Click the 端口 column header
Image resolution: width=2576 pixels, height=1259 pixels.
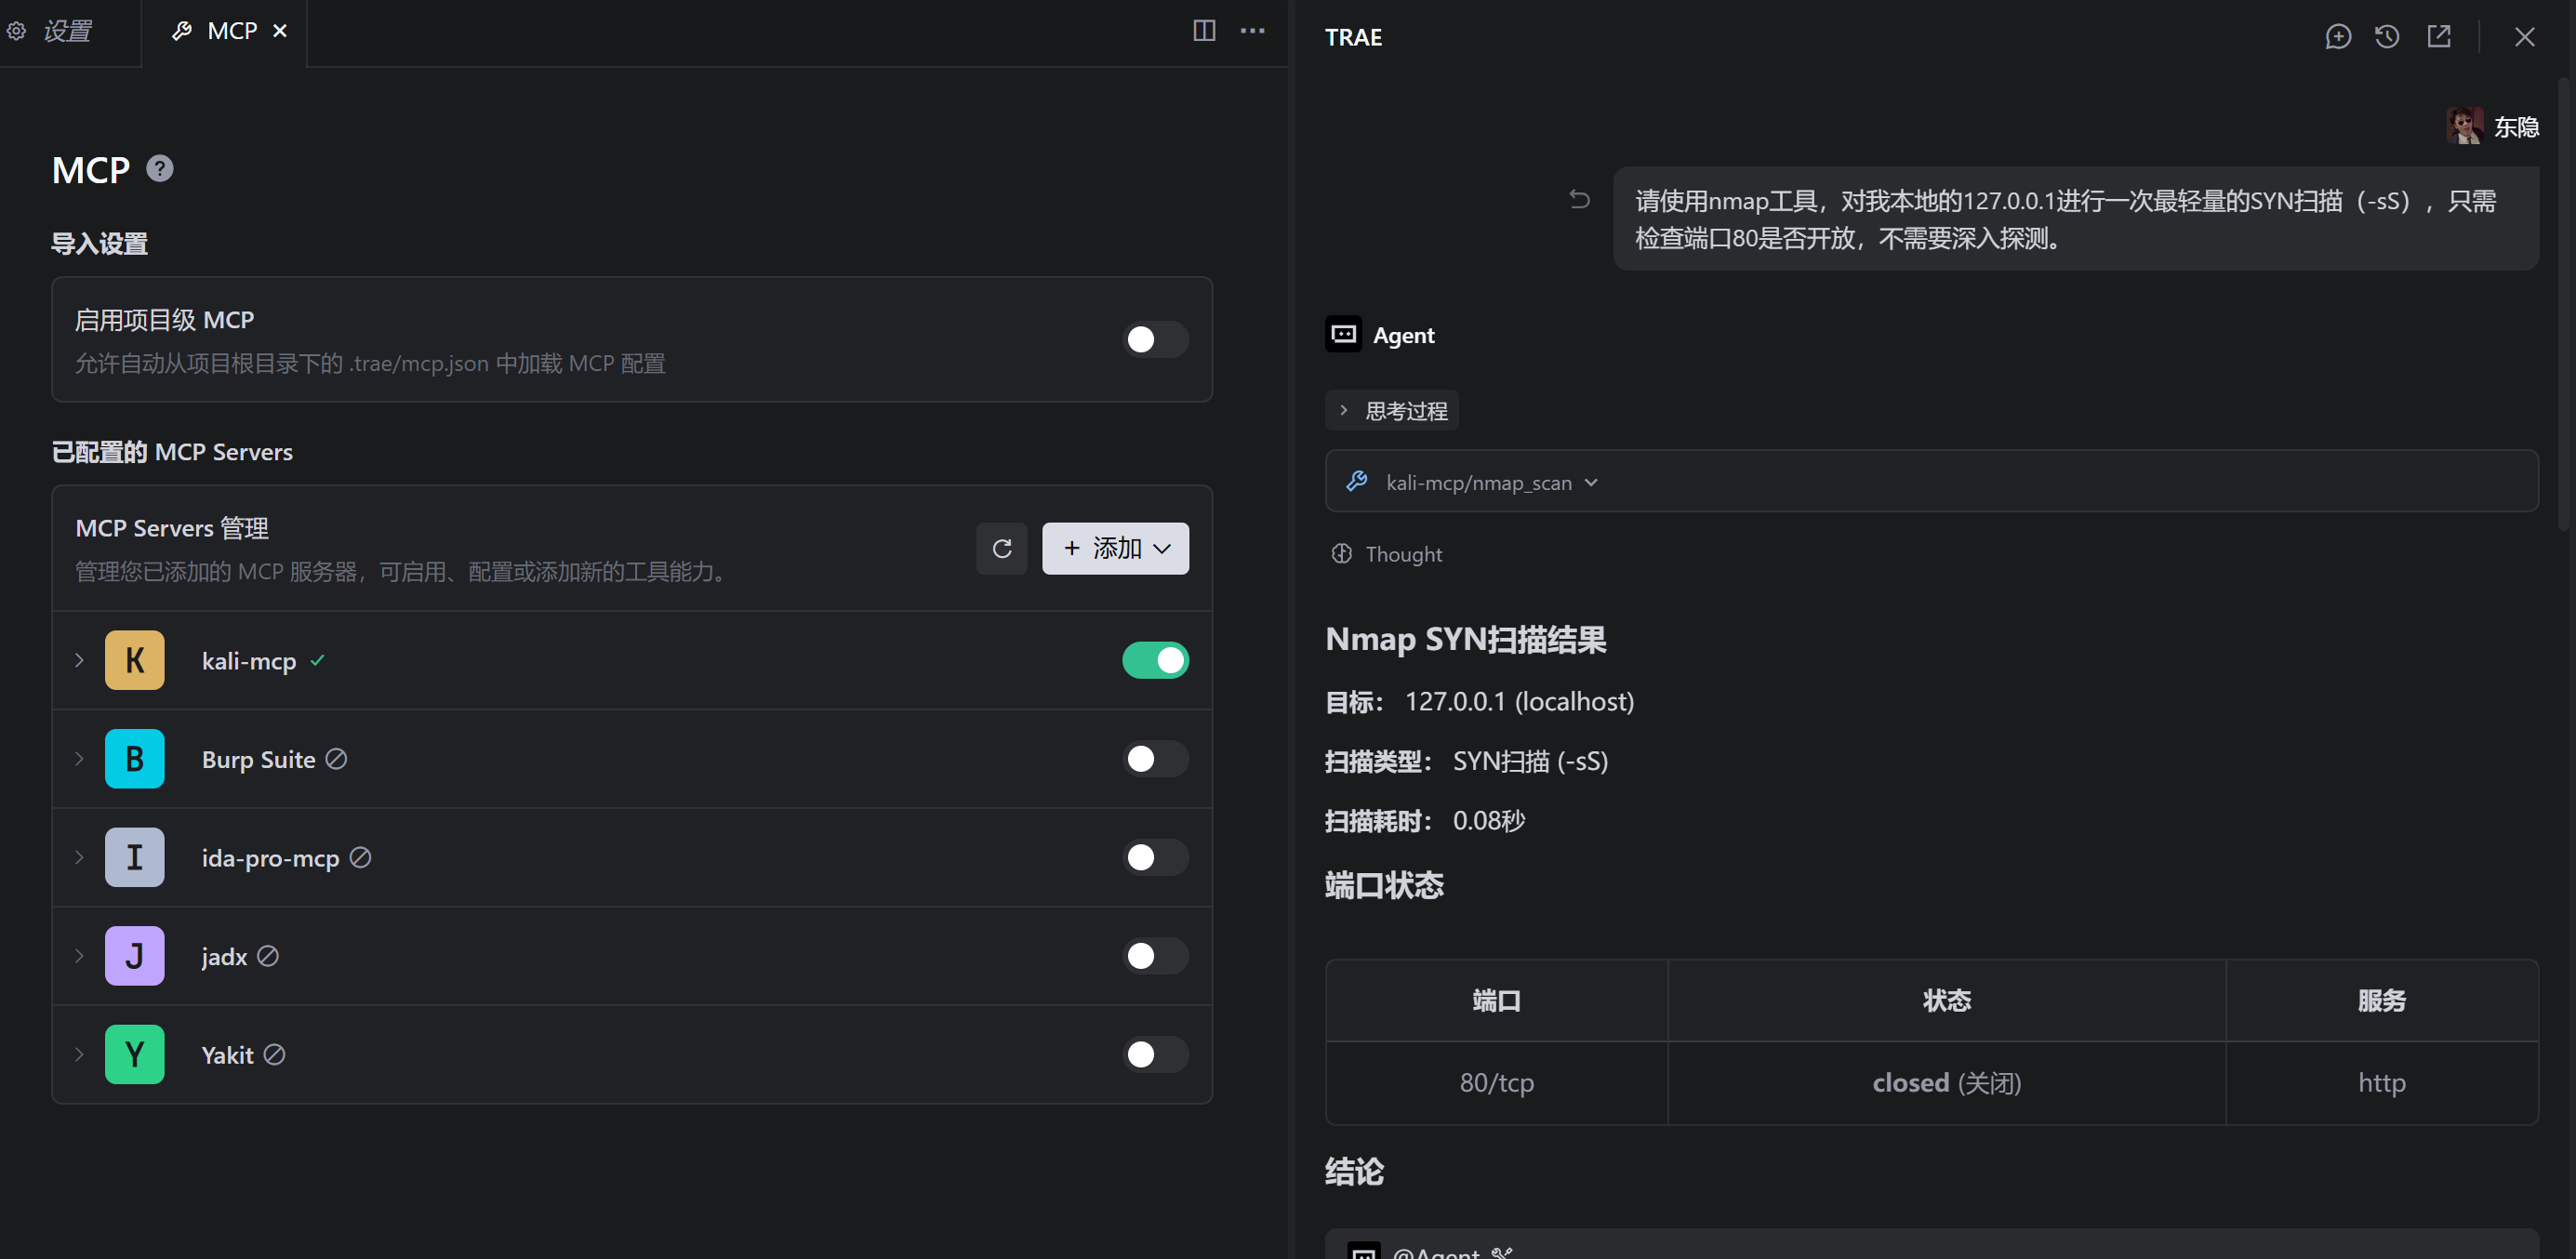[1496, 1000]
